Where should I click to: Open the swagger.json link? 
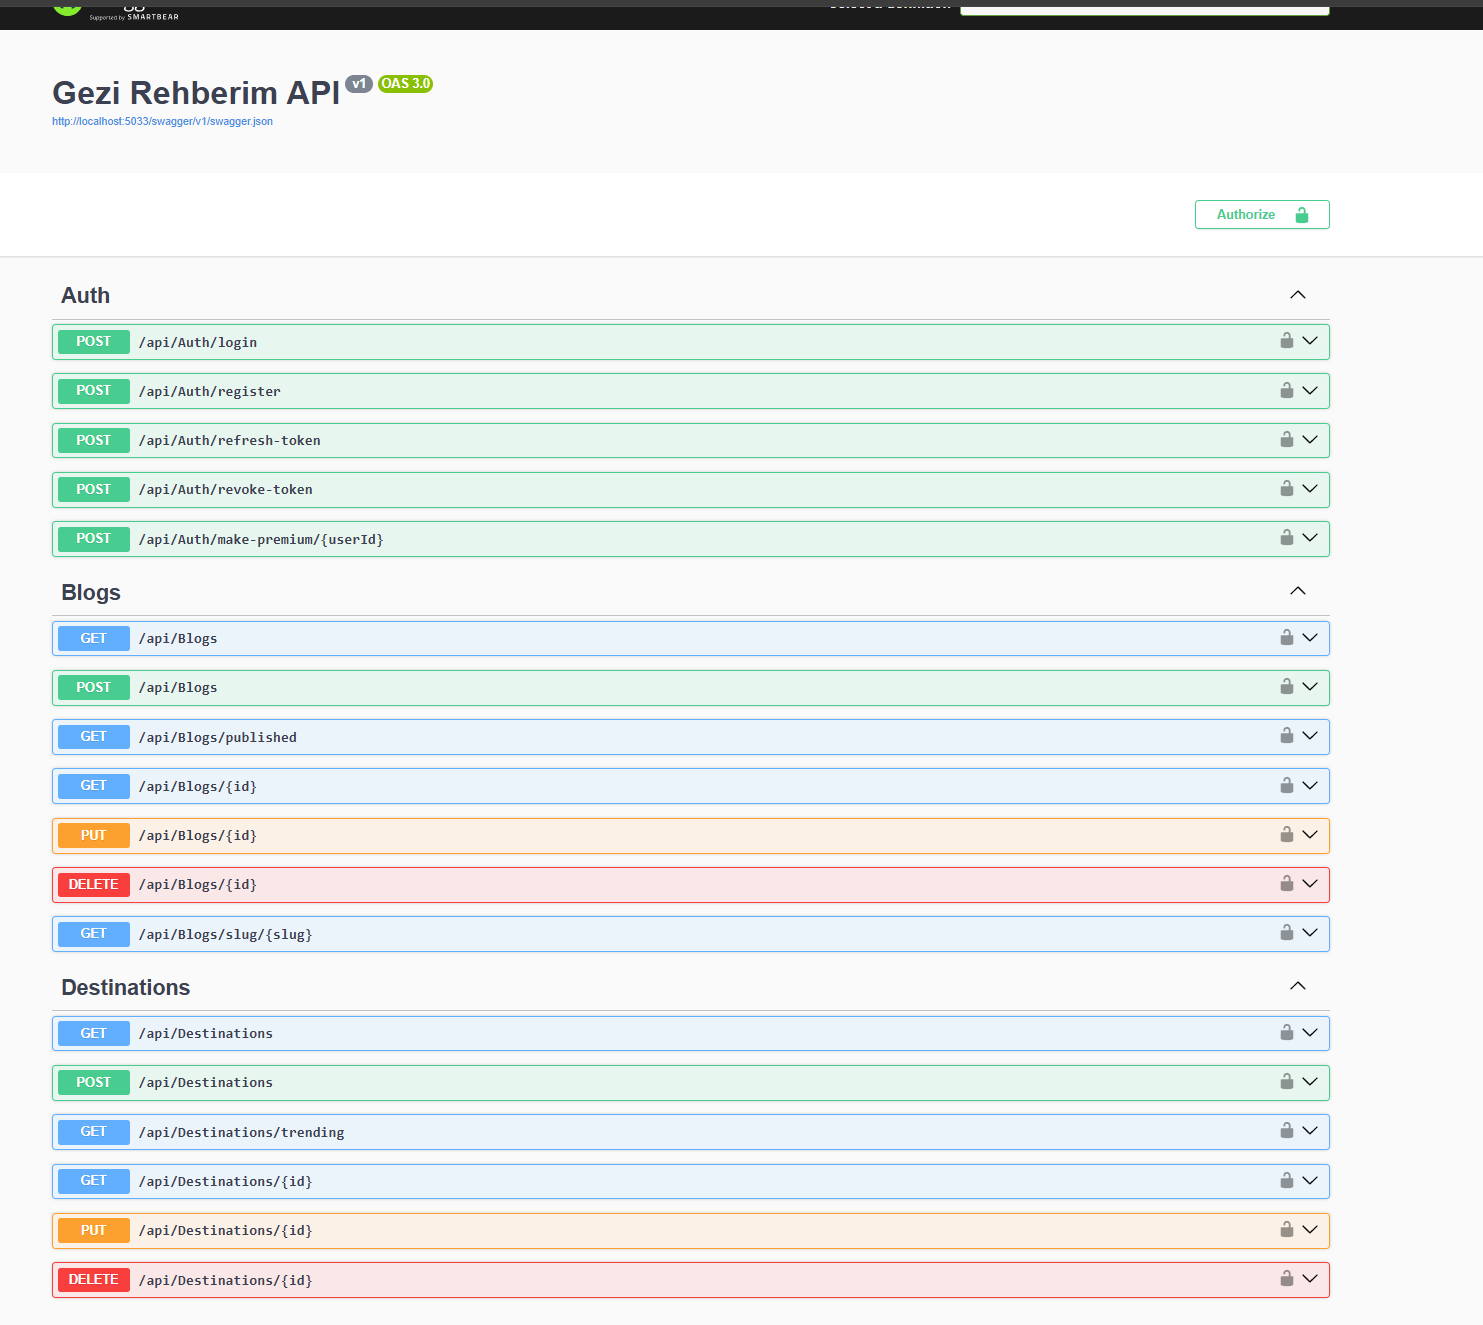(162, 122)
